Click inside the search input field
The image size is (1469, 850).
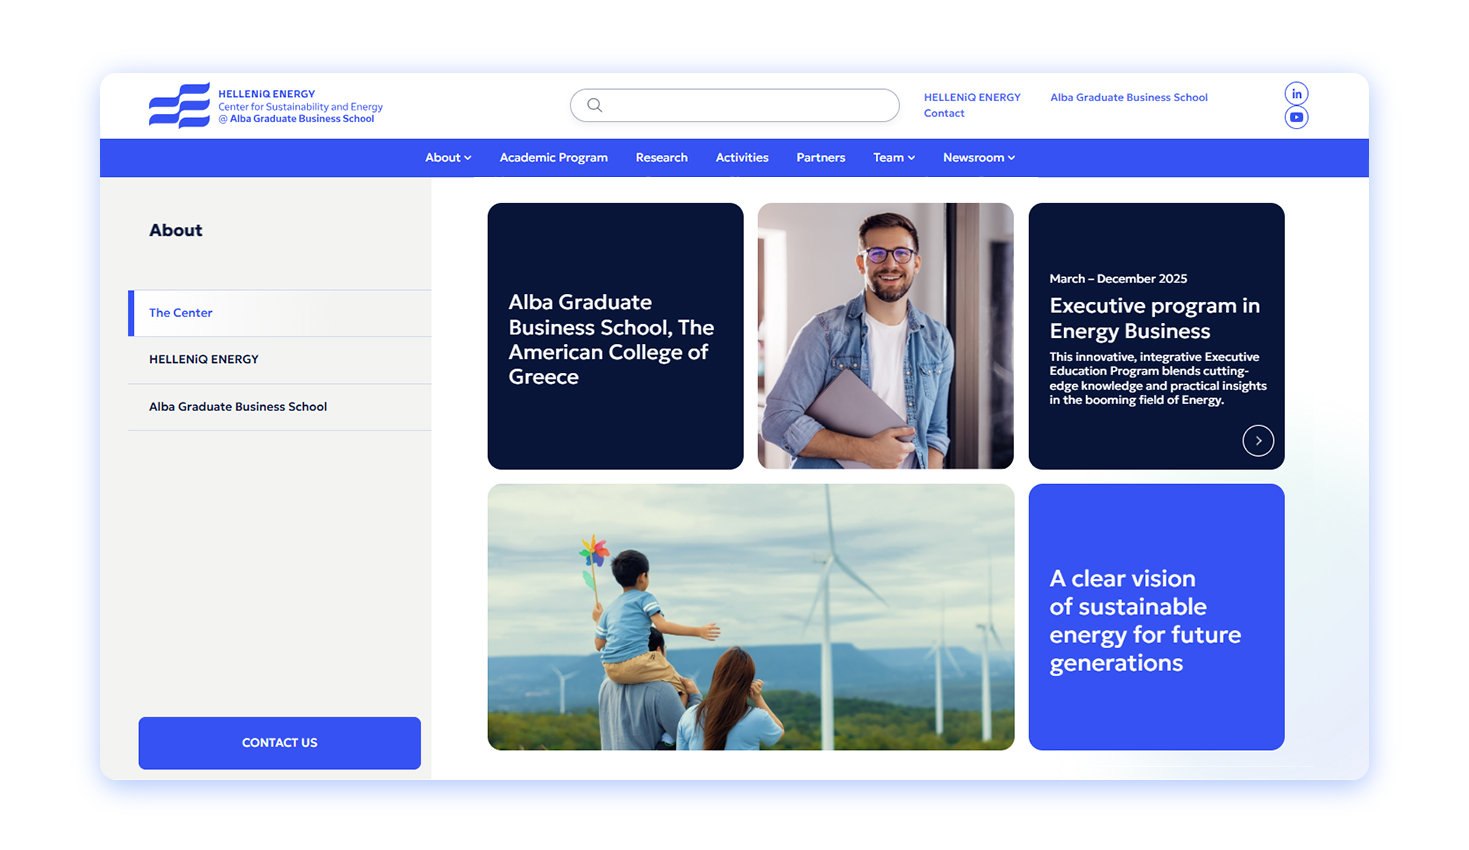click(735, 105)
